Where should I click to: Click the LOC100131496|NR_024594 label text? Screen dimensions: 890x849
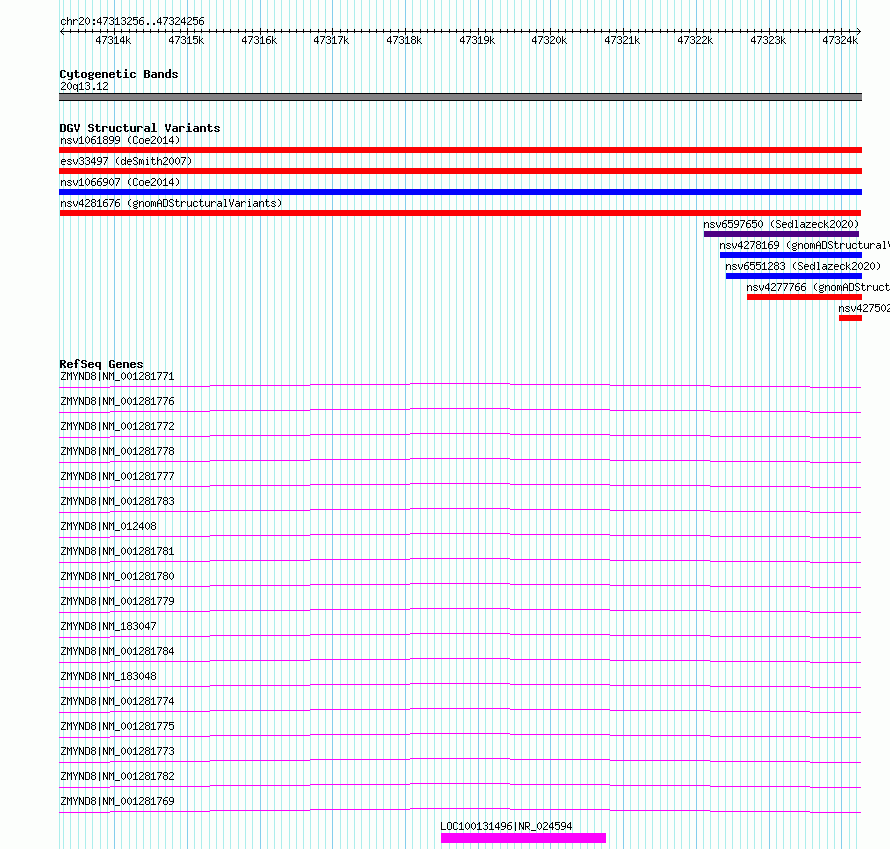coord(506,826)
